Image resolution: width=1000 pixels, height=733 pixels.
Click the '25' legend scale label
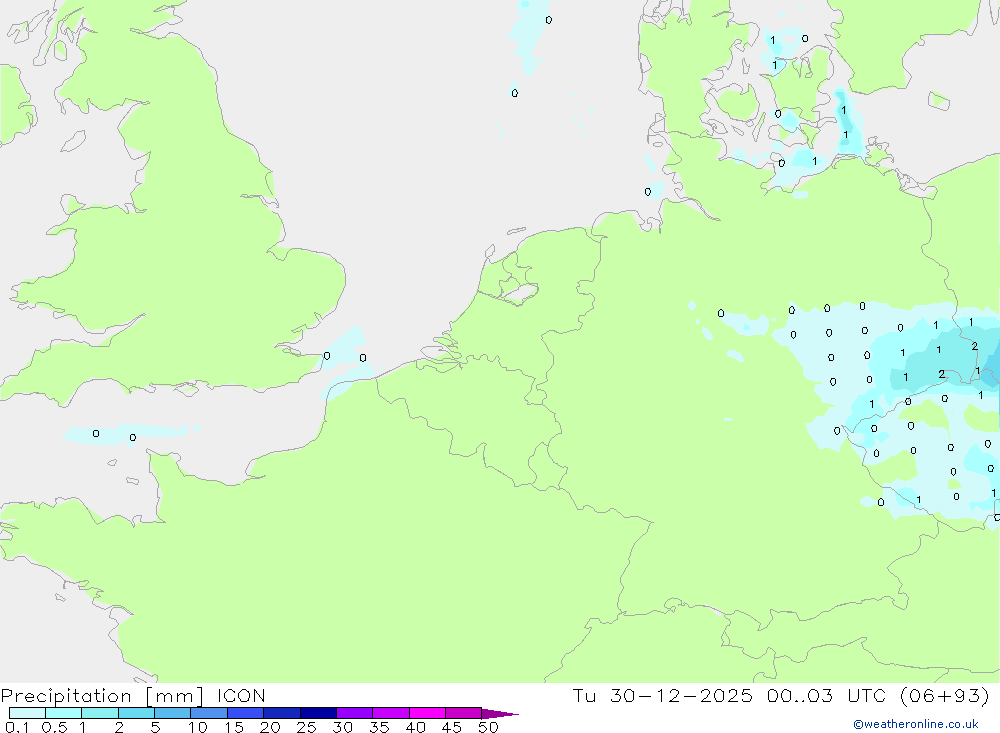click(x=307, y=727)
